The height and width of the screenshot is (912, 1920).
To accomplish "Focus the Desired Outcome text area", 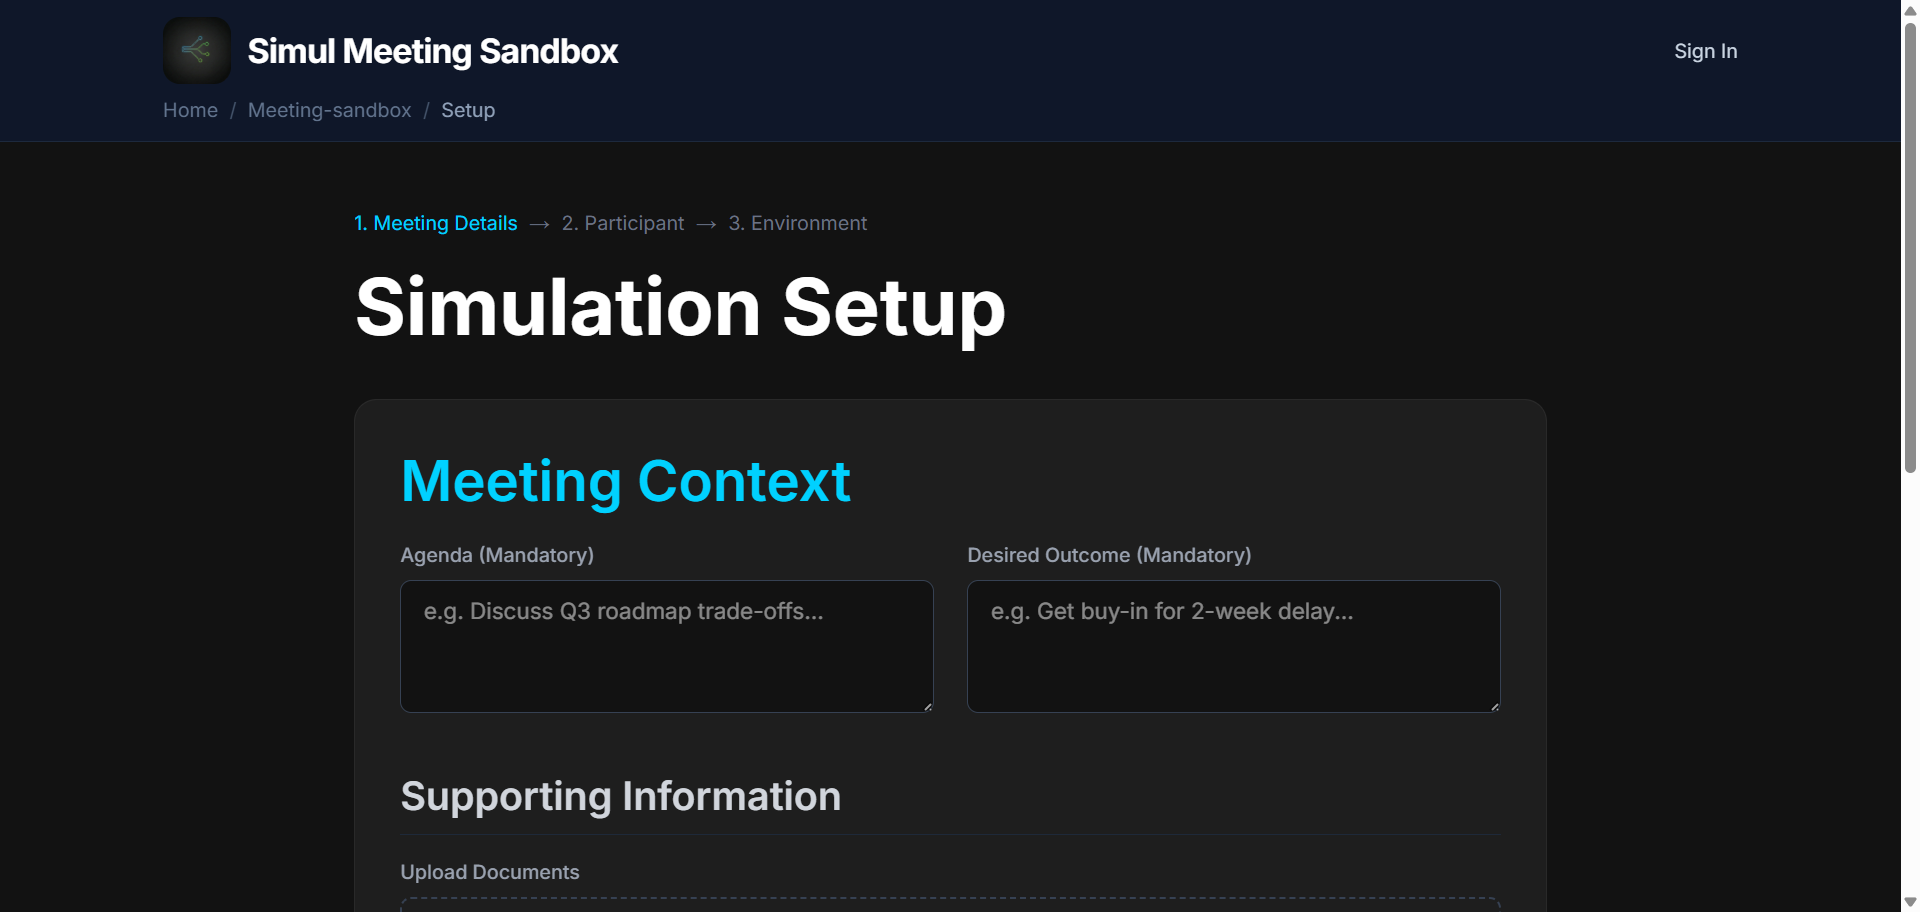I will [1233, 646].
